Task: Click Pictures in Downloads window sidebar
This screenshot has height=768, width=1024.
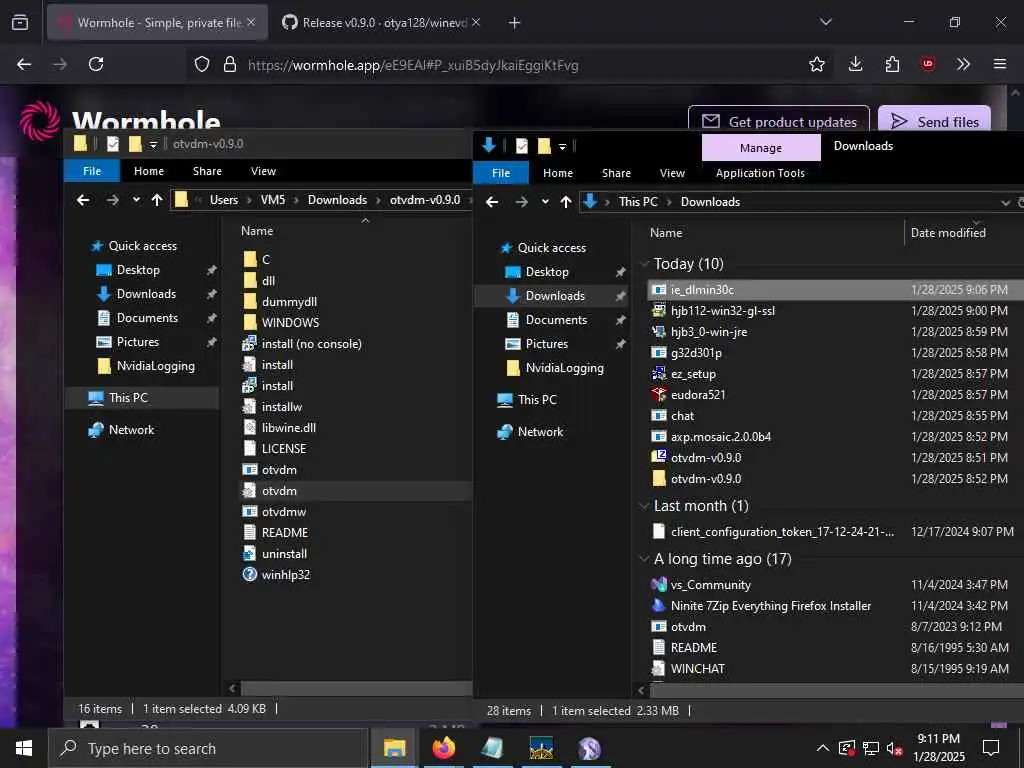Action: point(547,344)
